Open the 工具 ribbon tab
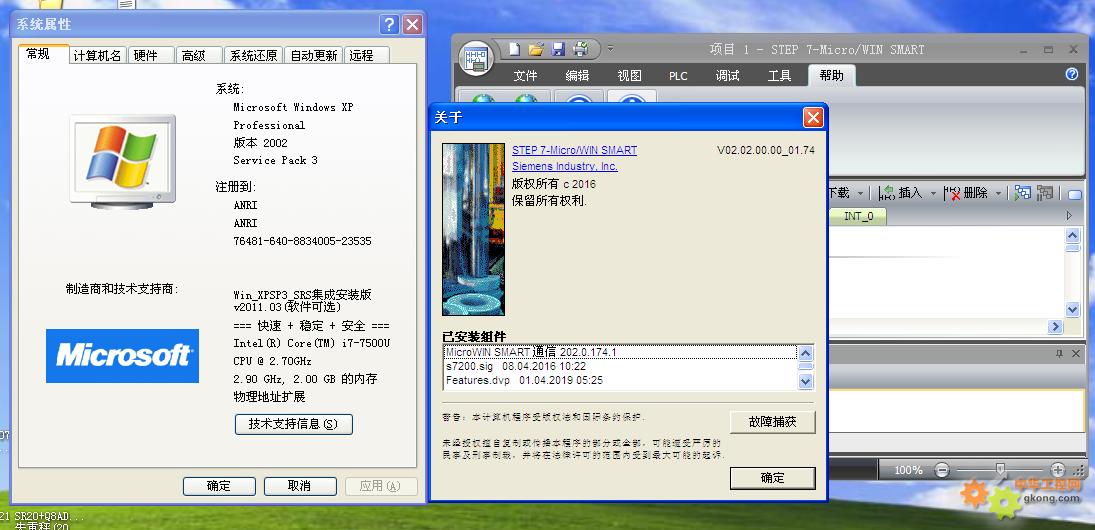 point(779,75)
